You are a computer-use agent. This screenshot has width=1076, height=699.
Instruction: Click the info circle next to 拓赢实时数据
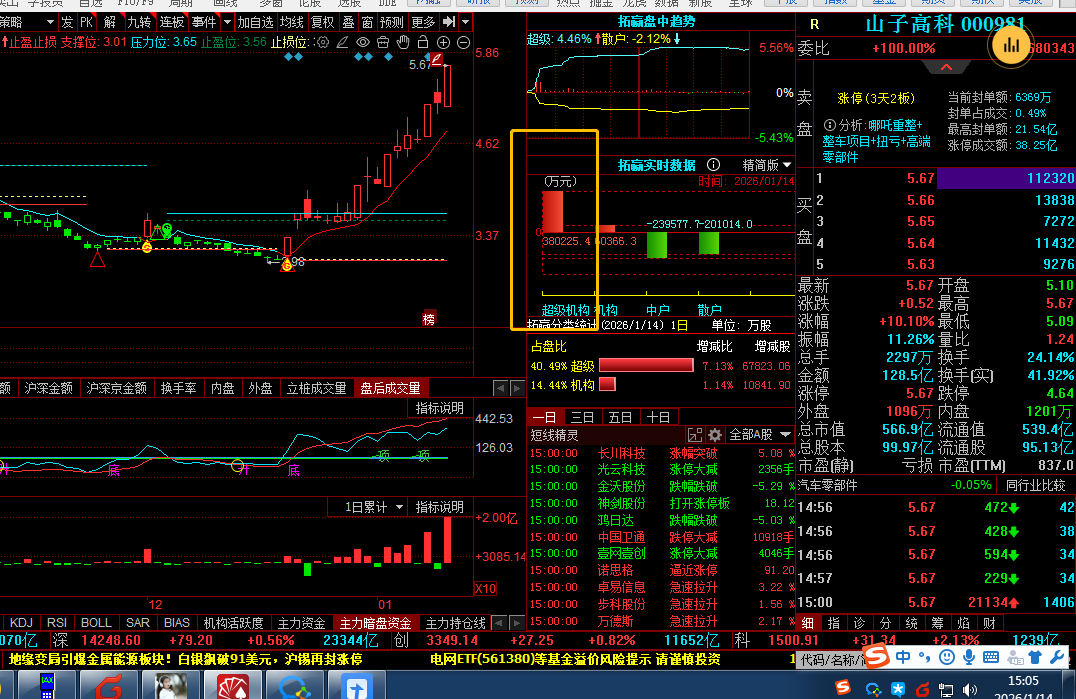coord(714,165)
